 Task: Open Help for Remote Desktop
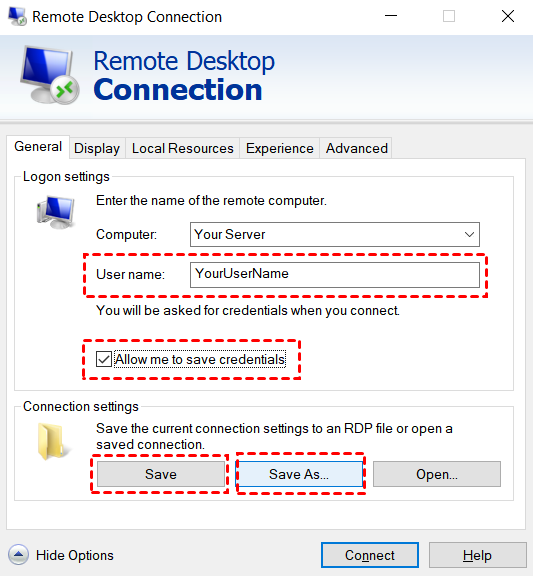[x=478, y=555]
